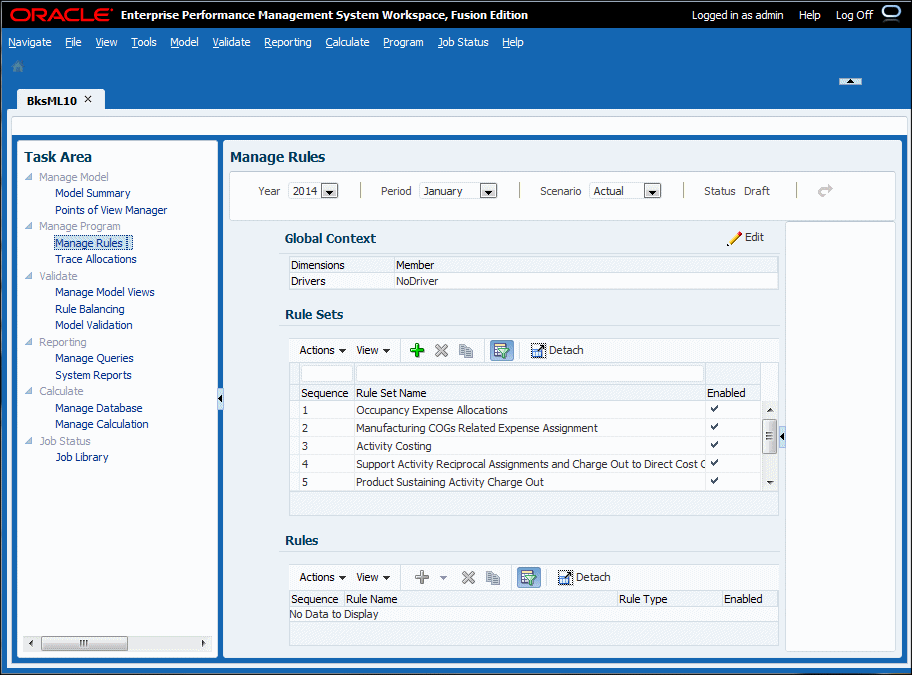The image size is (912, 675).
Task: Collapse the Job Status tree node
Action: click(28, 441)
